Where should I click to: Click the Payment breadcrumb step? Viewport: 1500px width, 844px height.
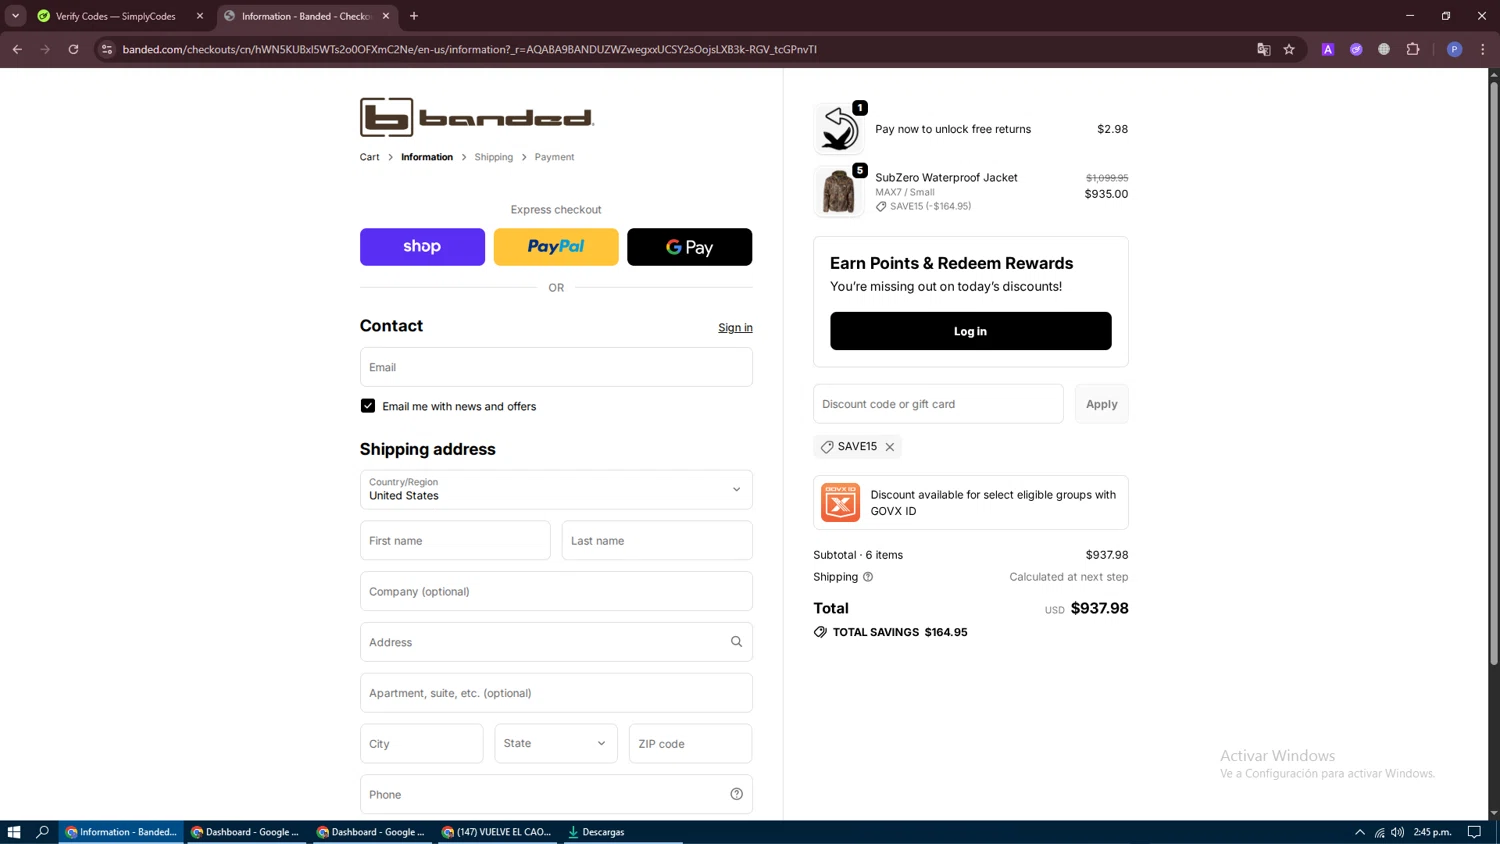(554, 157)
